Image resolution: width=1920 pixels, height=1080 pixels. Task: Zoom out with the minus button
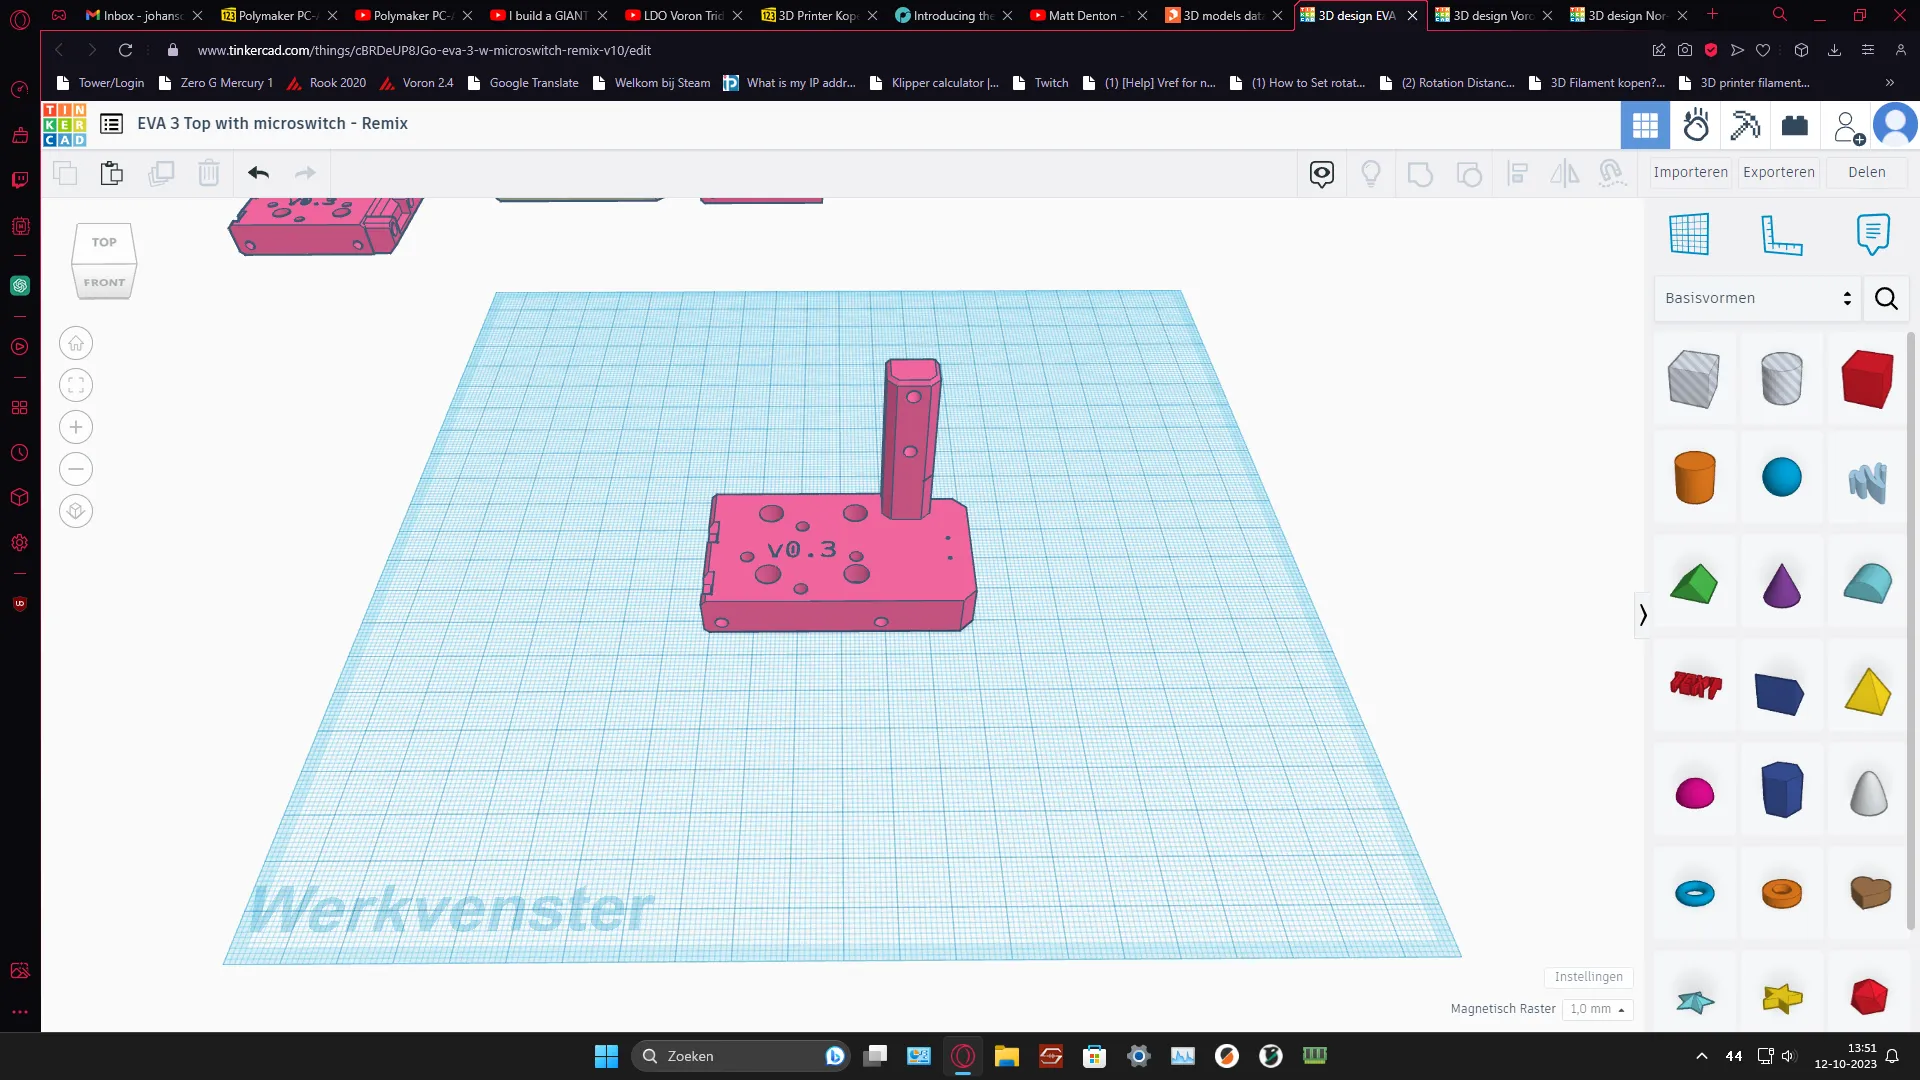[x=76, y=470]
